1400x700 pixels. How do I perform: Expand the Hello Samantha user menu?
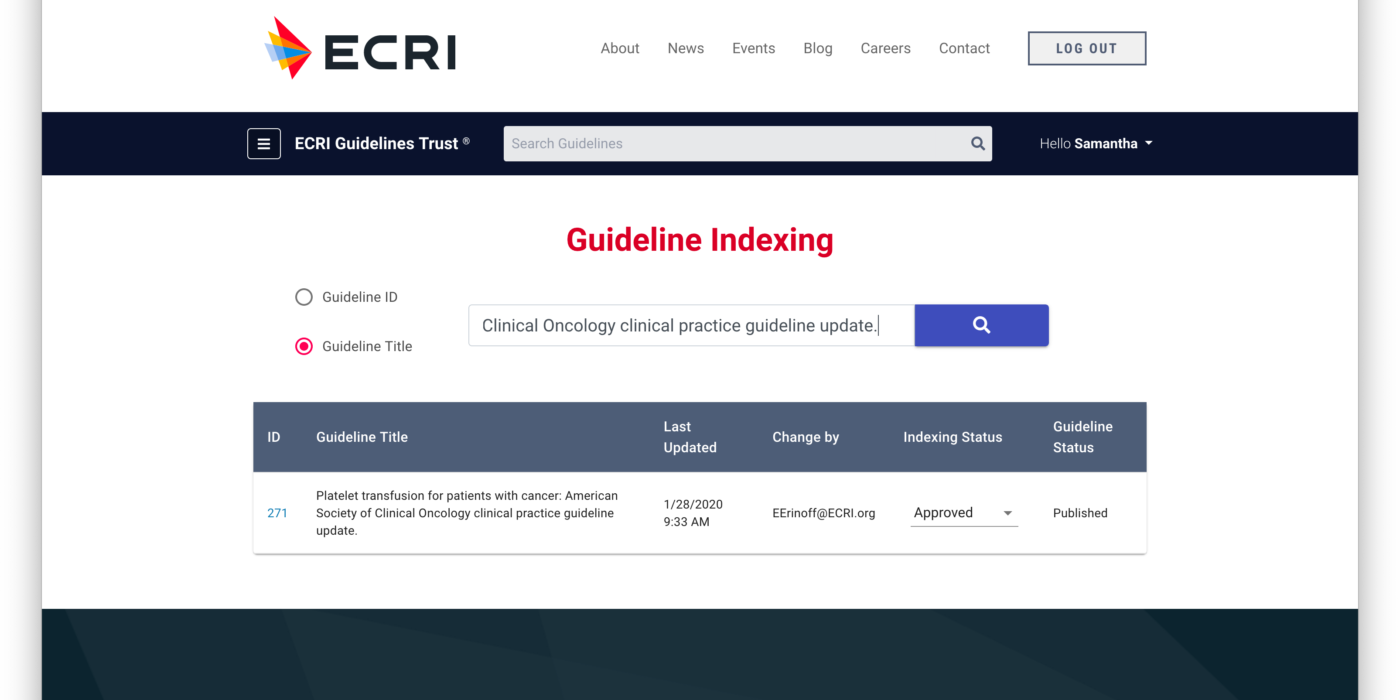(1095, 144)
